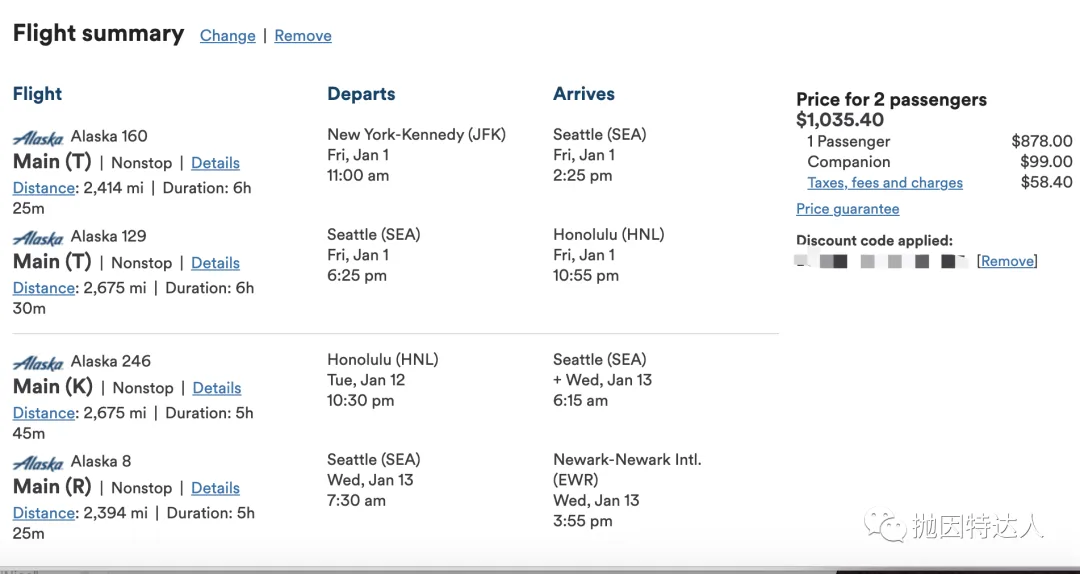Click the Flight summary heading
This screenshot has width=1080, height=574.
pyautogui.click(x=98, y=34)
